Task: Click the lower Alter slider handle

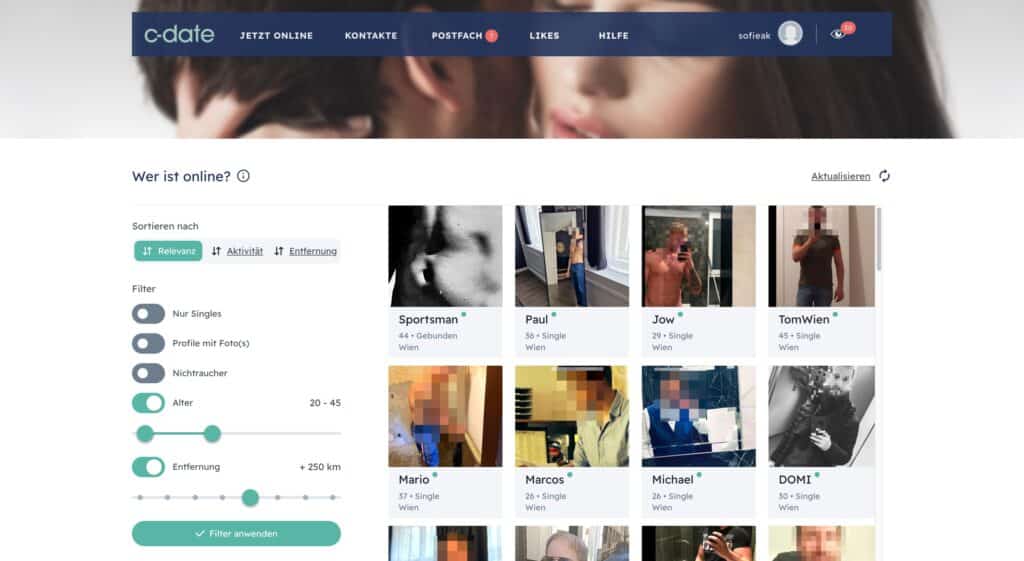Action: tap(145, 433)
